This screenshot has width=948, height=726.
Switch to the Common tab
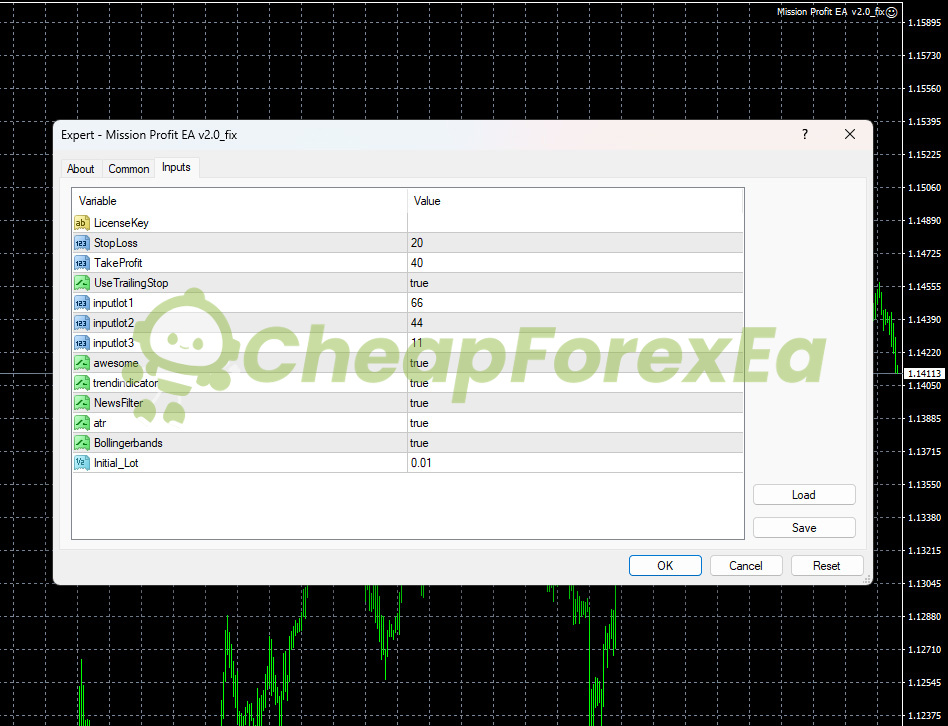click(x=129, y=169)
